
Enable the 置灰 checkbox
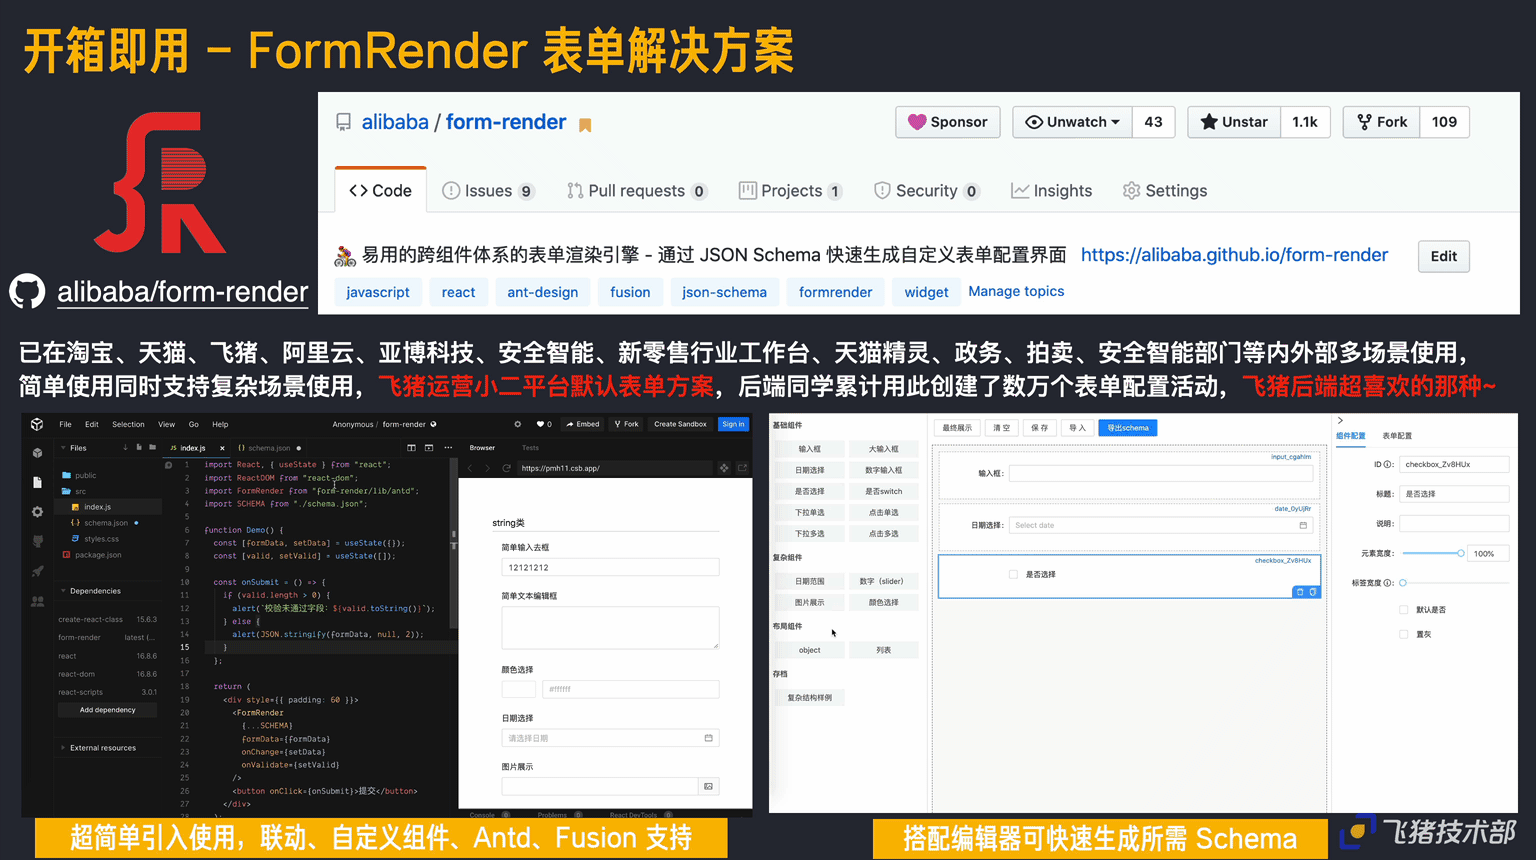[x=1404, y=635]
